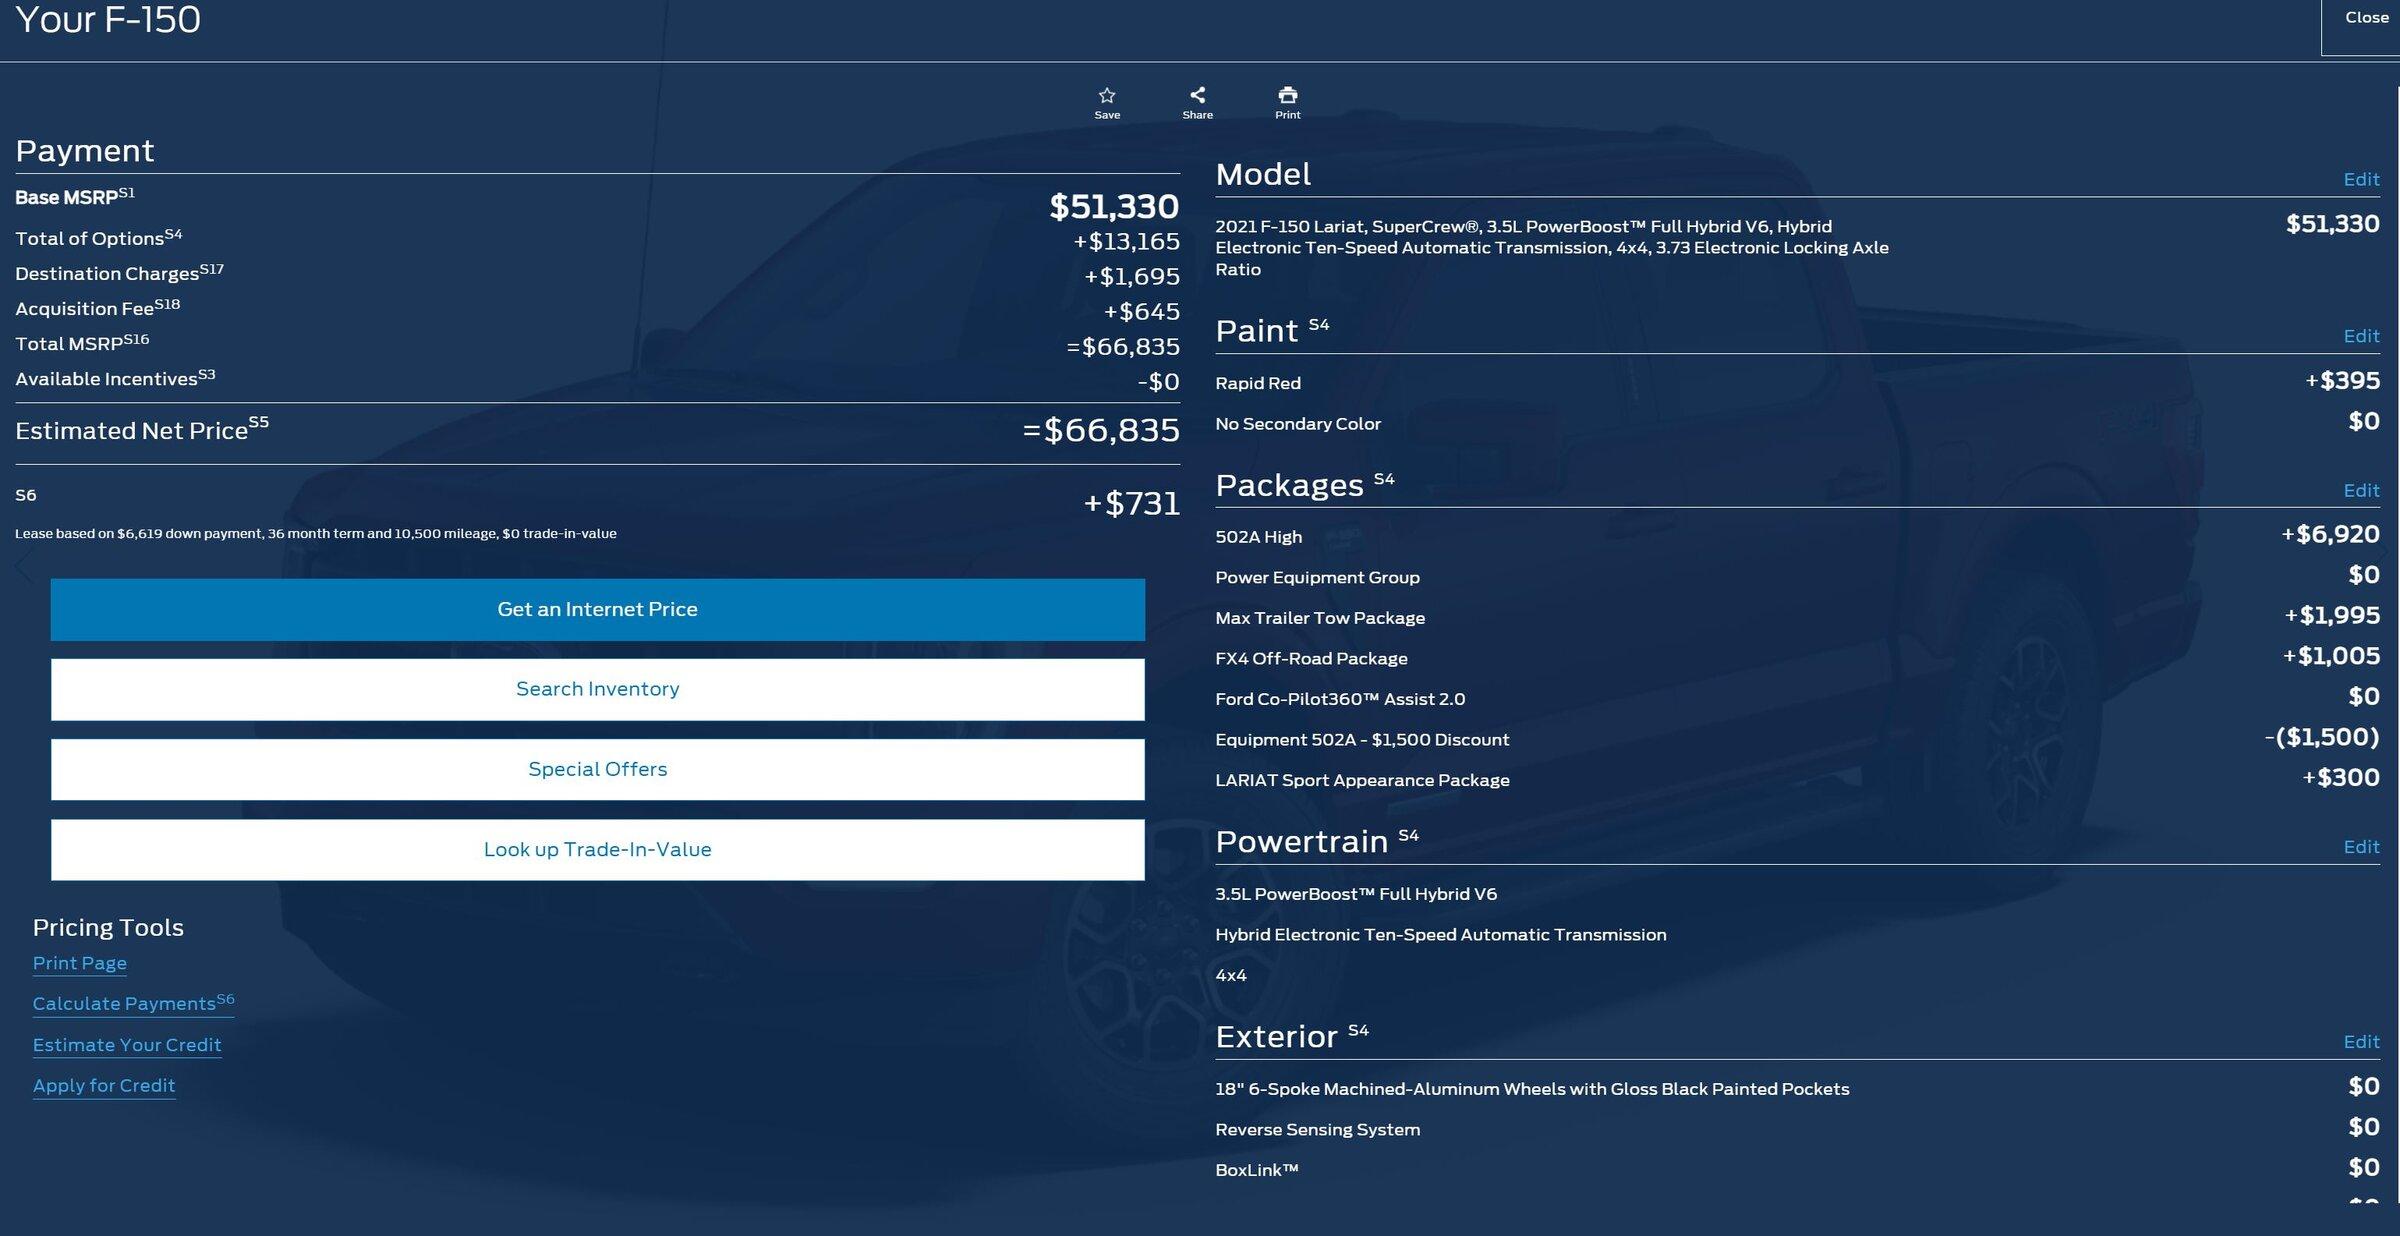Click Max Trailer Tow Package row
The height and width of the screenshot is (1236, 2400).
coord(1797,617)
